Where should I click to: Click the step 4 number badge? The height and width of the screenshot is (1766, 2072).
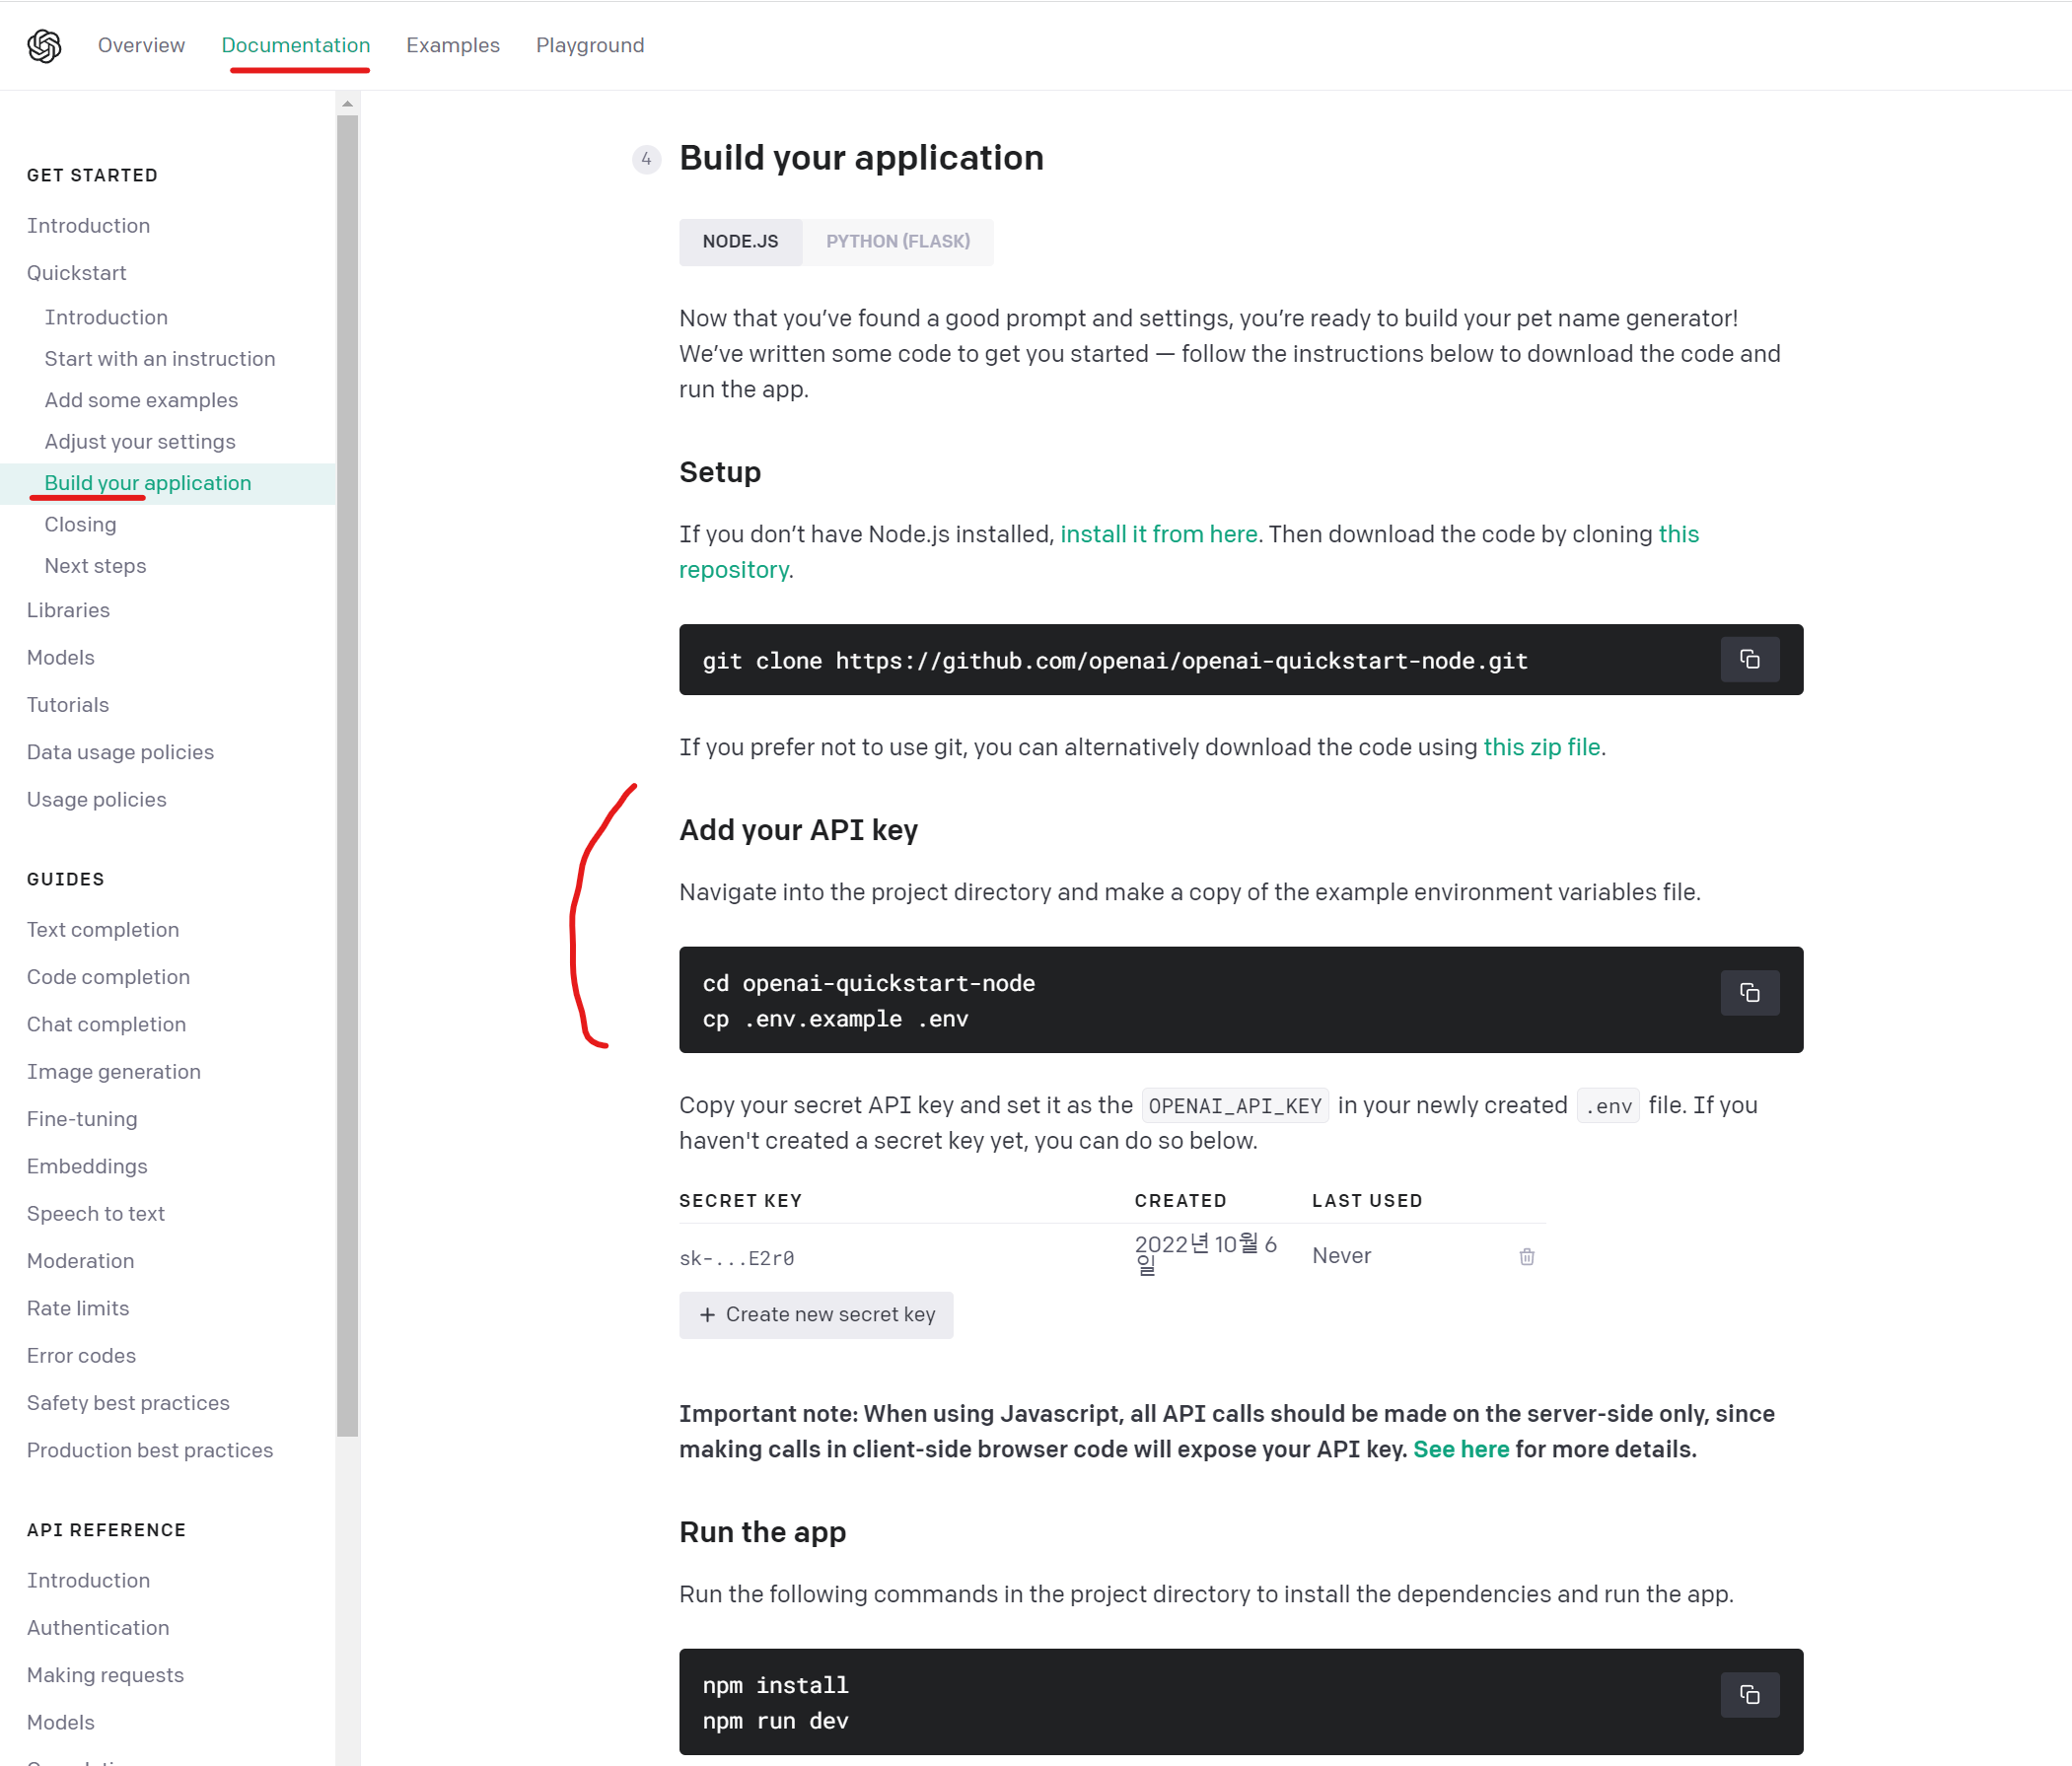(x=646, y=159)
